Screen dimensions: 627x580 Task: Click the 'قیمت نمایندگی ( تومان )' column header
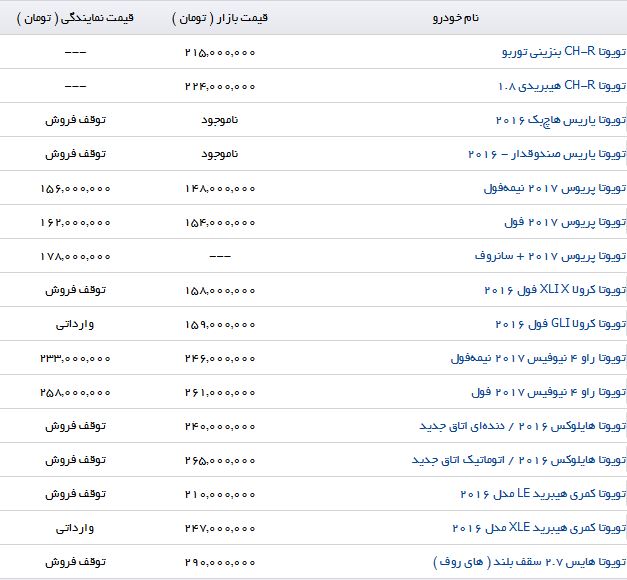tap(75, 18)
